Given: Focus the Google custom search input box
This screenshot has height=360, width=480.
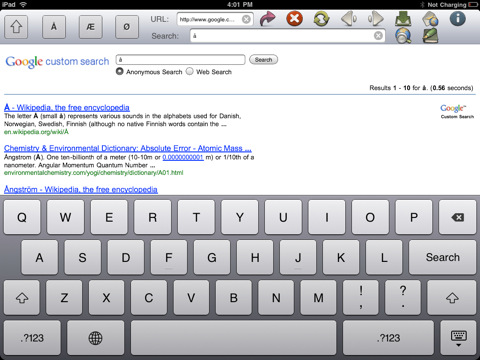Looking at the screenshot, I should [180, 60].
